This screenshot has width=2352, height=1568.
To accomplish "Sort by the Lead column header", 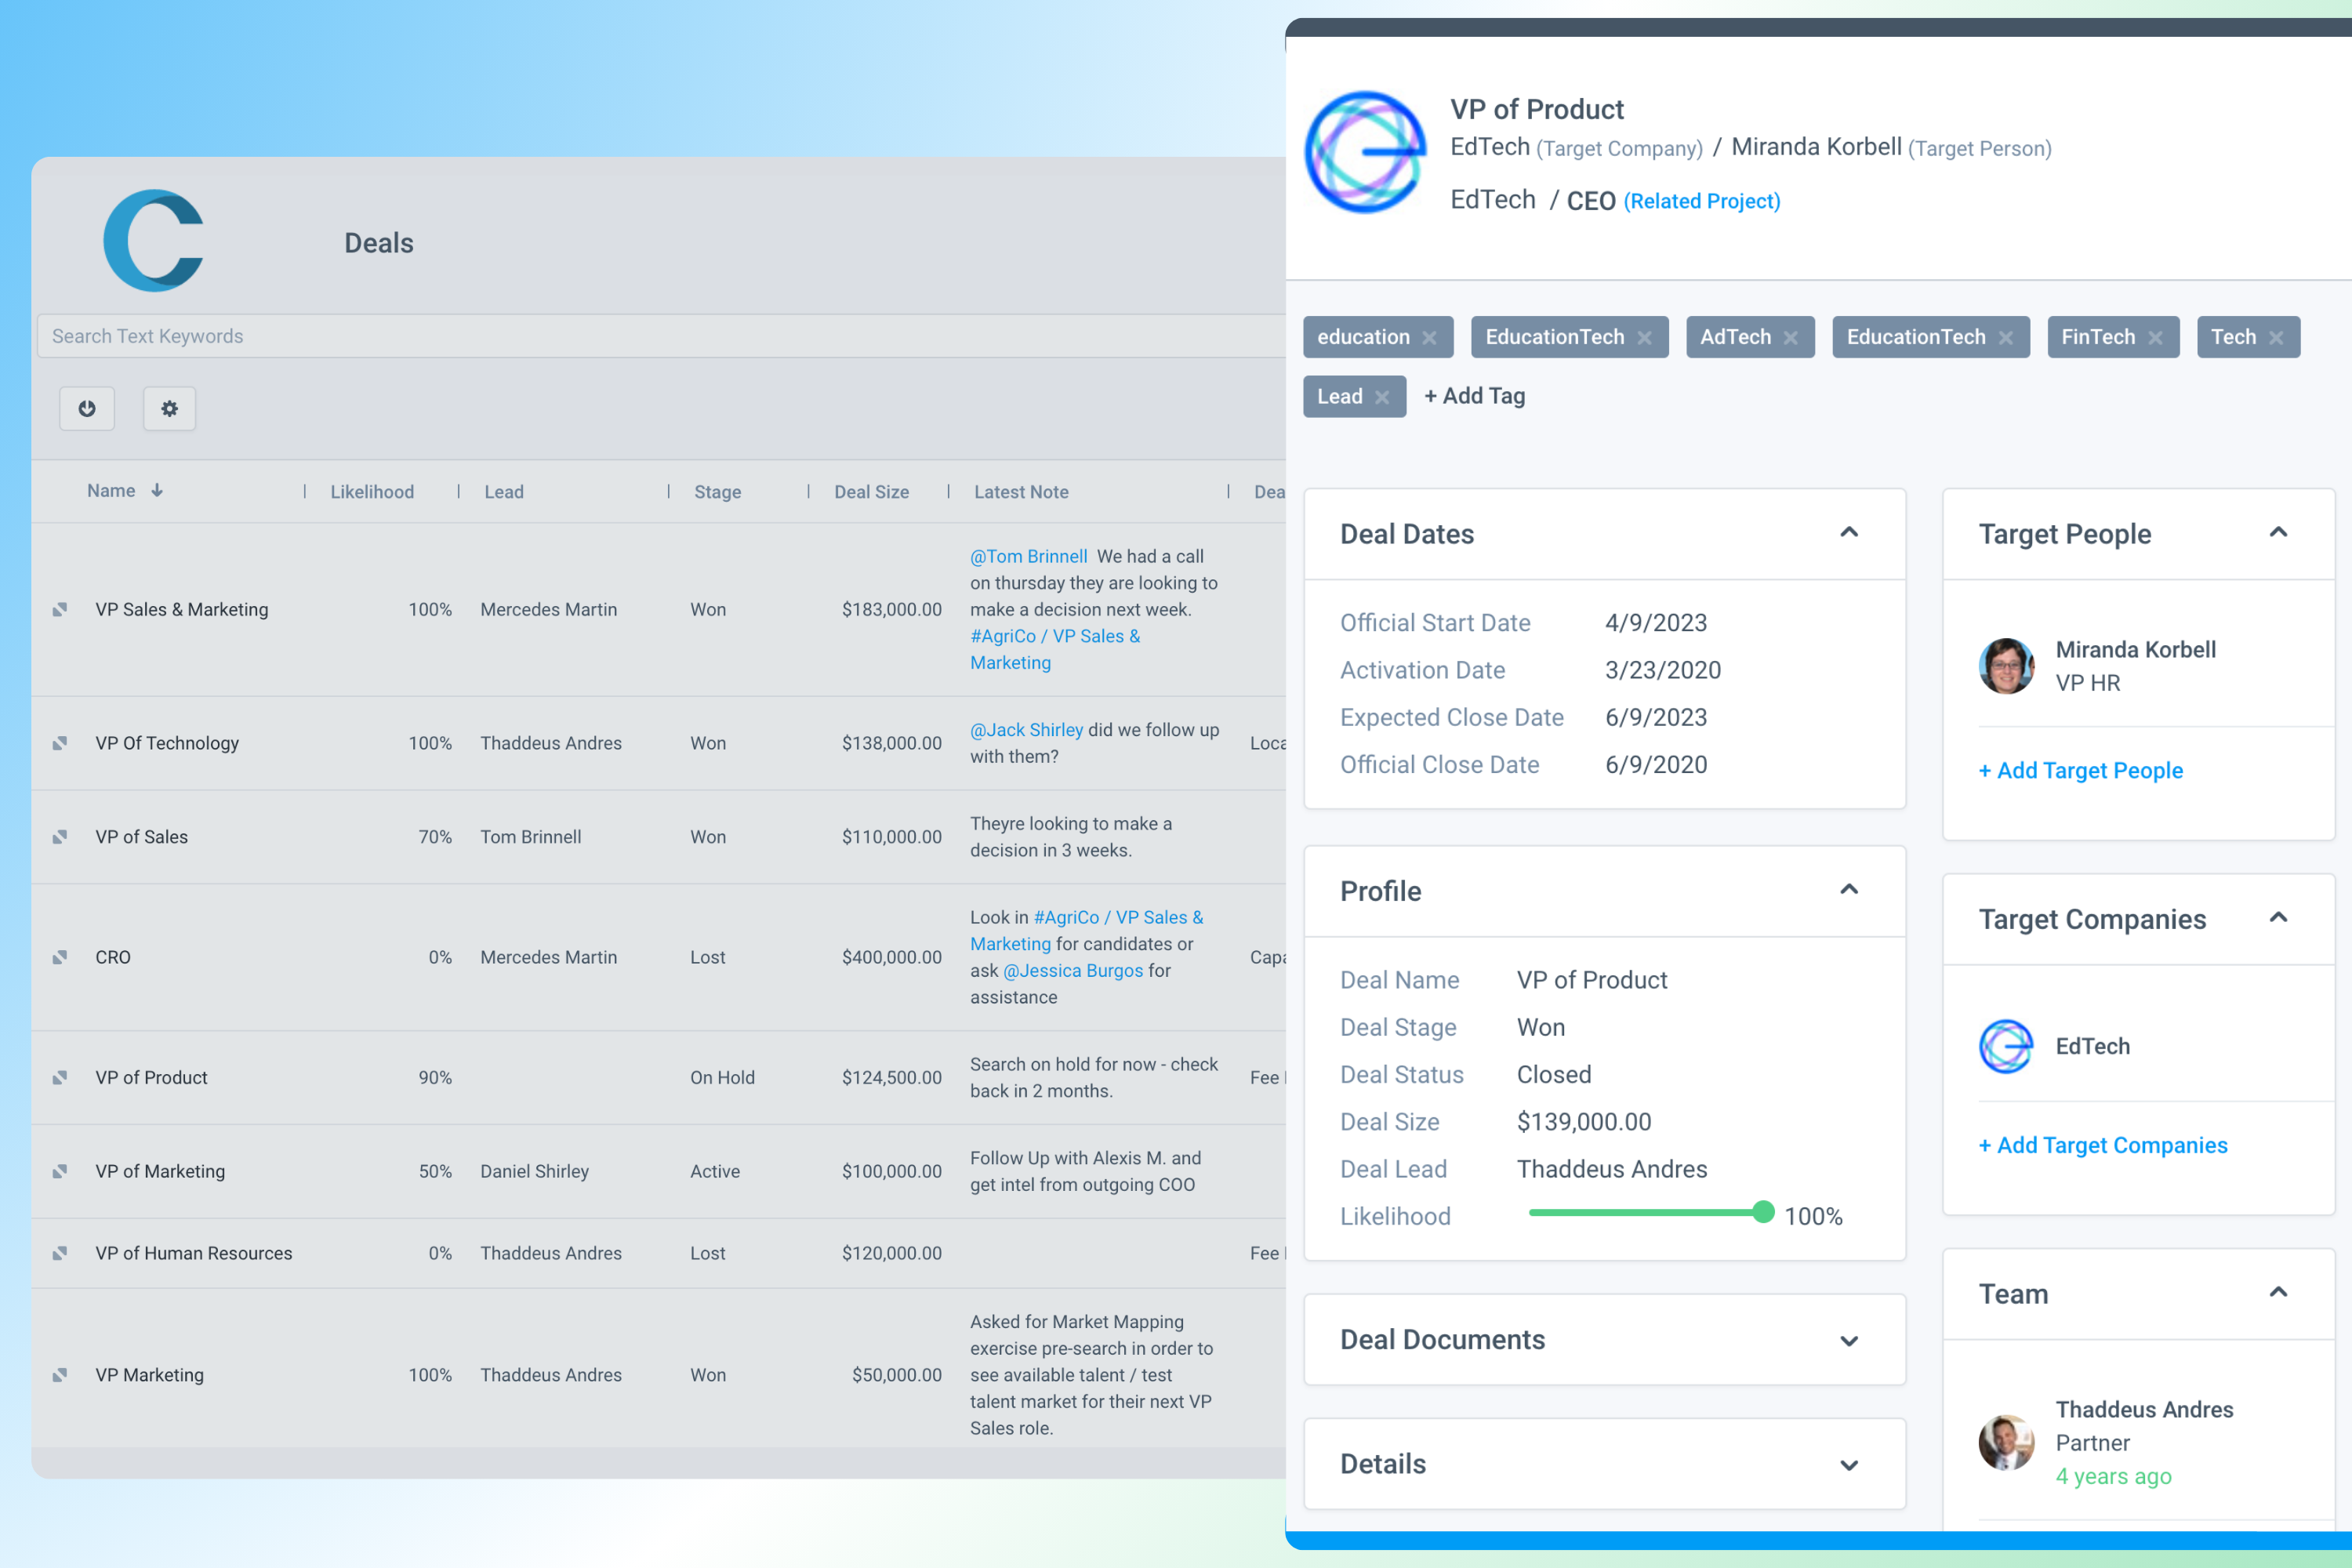I will (504, 492).
